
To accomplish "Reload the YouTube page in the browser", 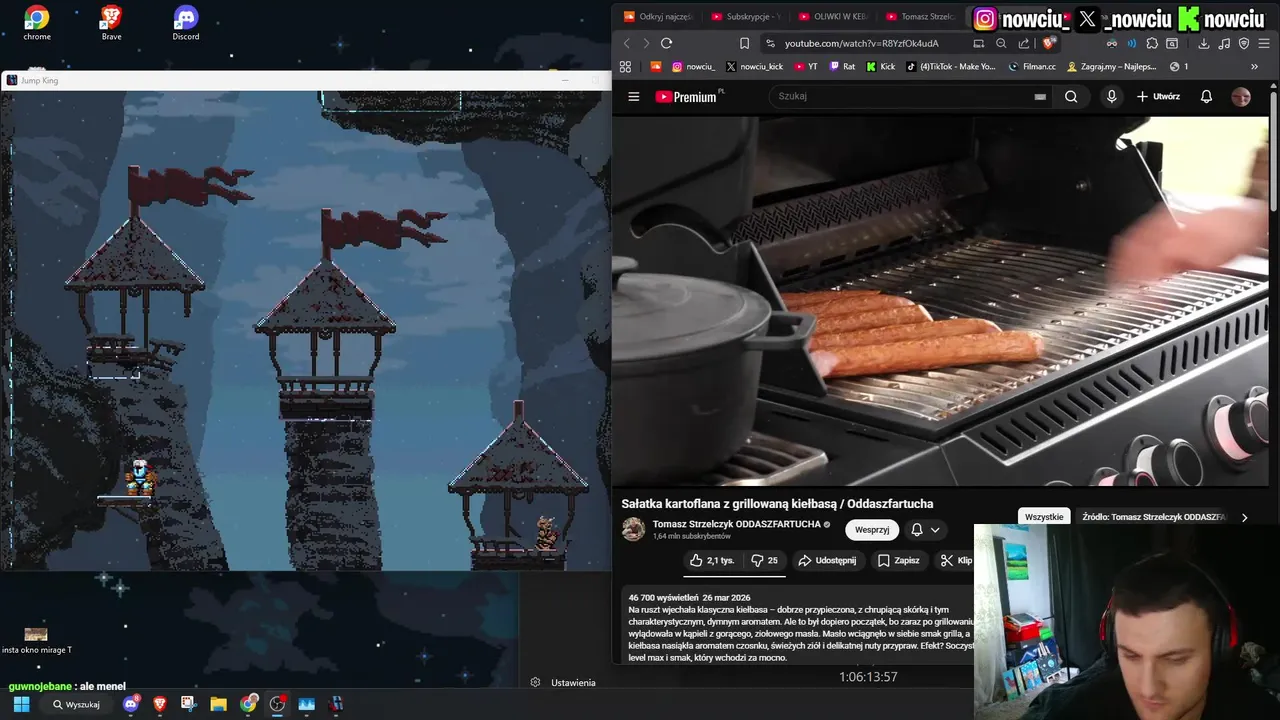I will click(x=666, y=43).
